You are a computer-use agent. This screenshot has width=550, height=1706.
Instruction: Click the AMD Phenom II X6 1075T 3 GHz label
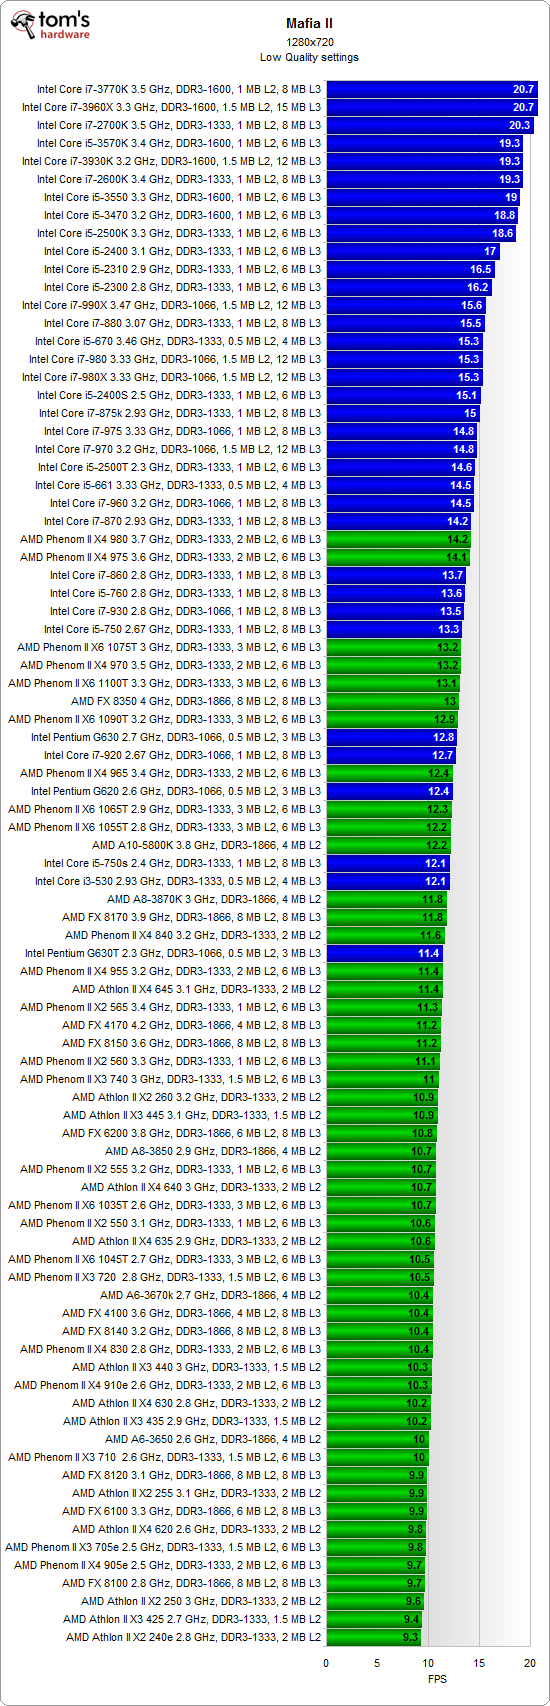pyautogui.click(x=169, y=647)
